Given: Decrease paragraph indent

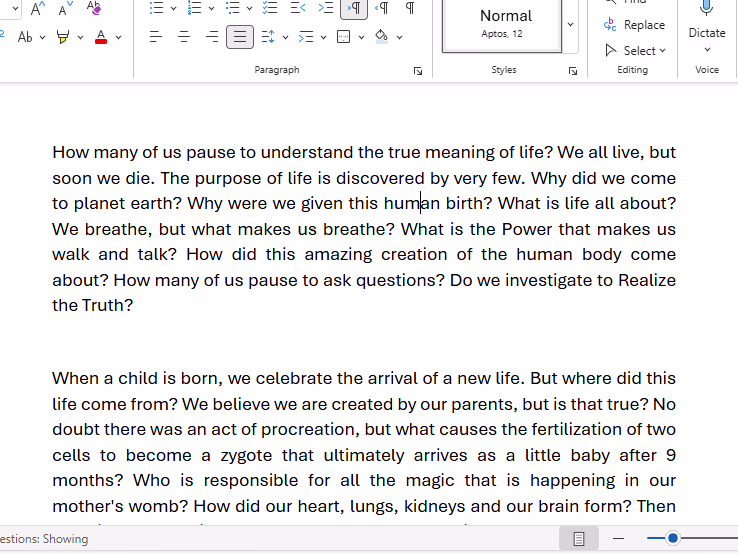Looking at the screenshot, I should [x=298, y=8].
